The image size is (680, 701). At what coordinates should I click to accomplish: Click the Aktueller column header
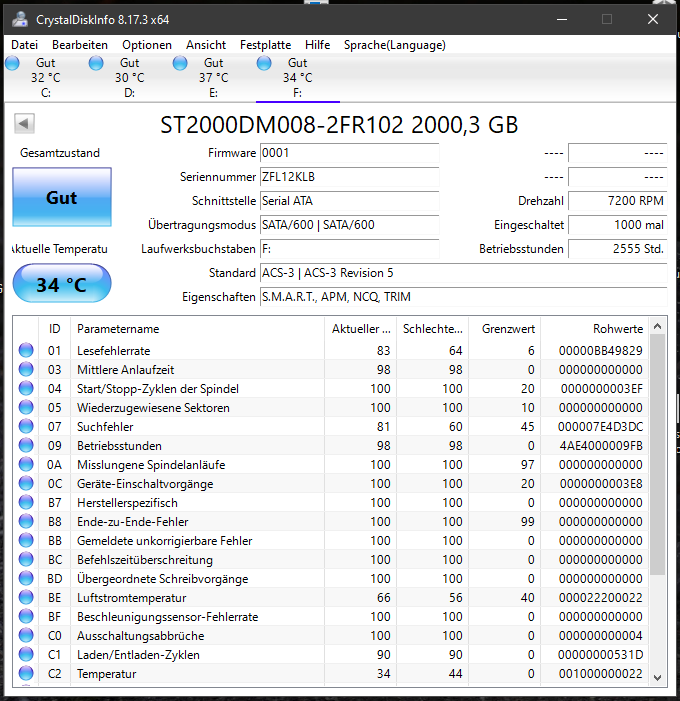coord(360,329)
